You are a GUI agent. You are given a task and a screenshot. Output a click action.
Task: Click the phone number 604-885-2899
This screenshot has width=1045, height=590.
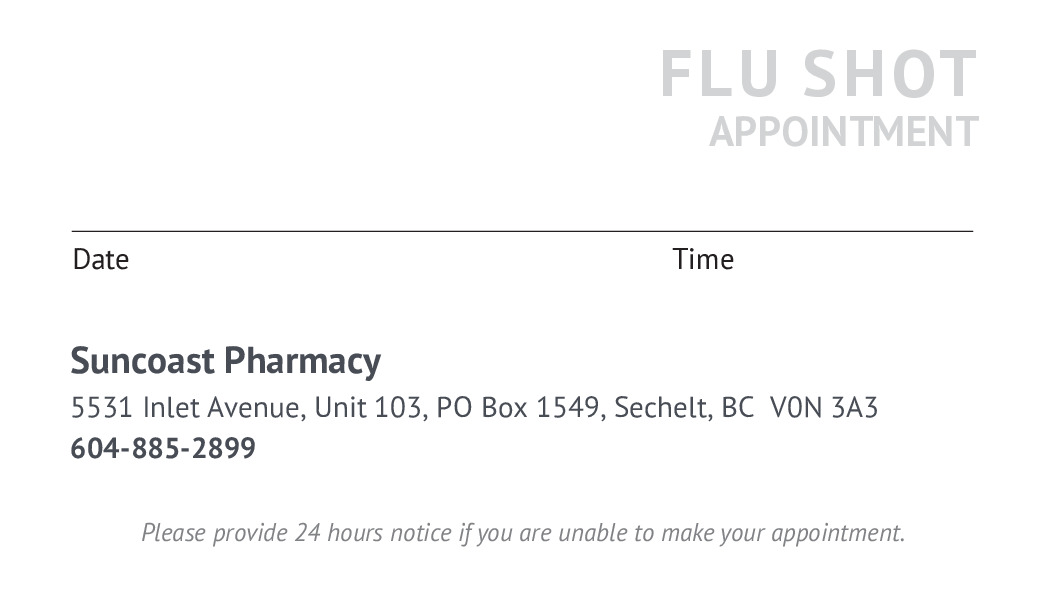point(163,449)
